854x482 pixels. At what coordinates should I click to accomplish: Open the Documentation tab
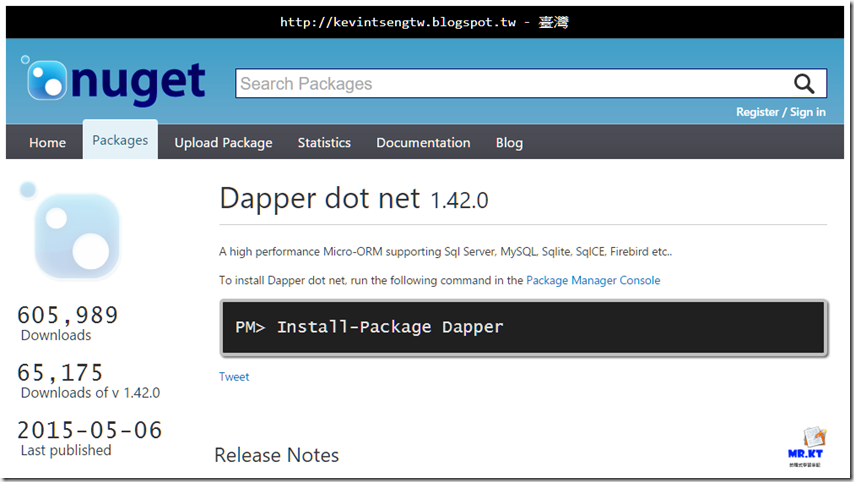tap(423, 143)
